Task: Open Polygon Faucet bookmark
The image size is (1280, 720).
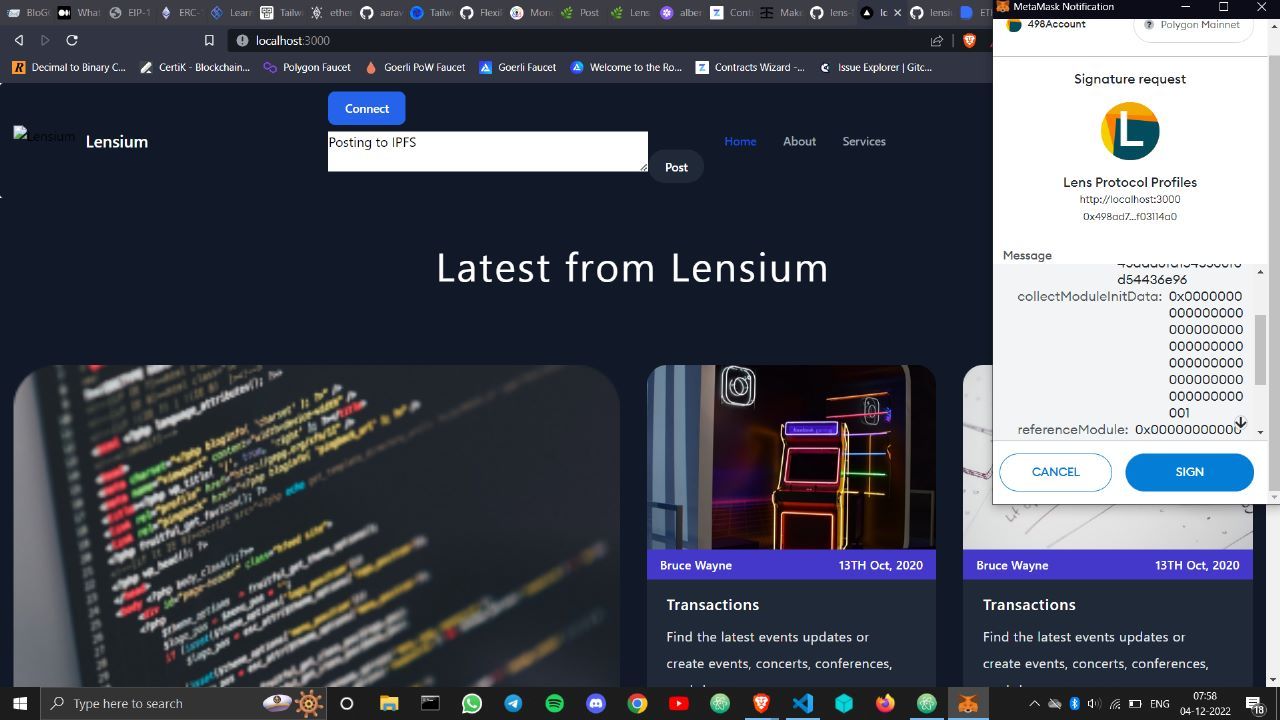Action: pyautogui.click(x=307, y=67)
